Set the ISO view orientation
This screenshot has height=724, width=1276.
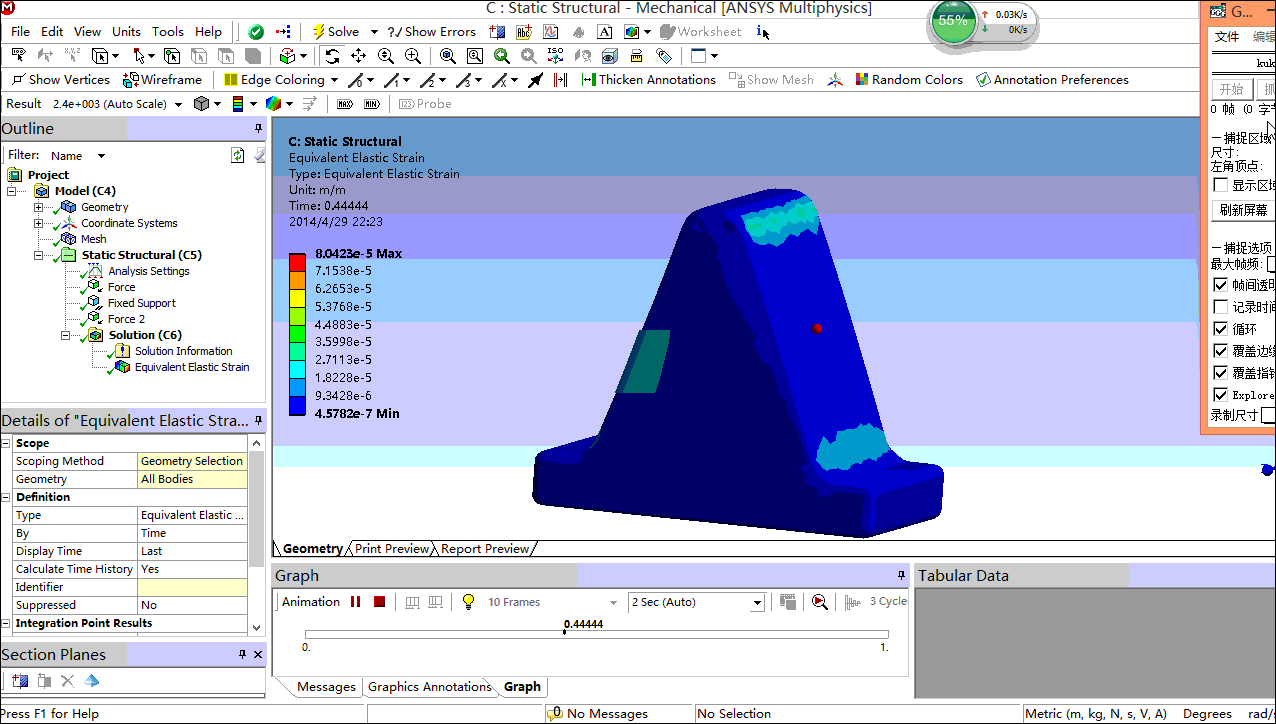click(x=556, y=56)
